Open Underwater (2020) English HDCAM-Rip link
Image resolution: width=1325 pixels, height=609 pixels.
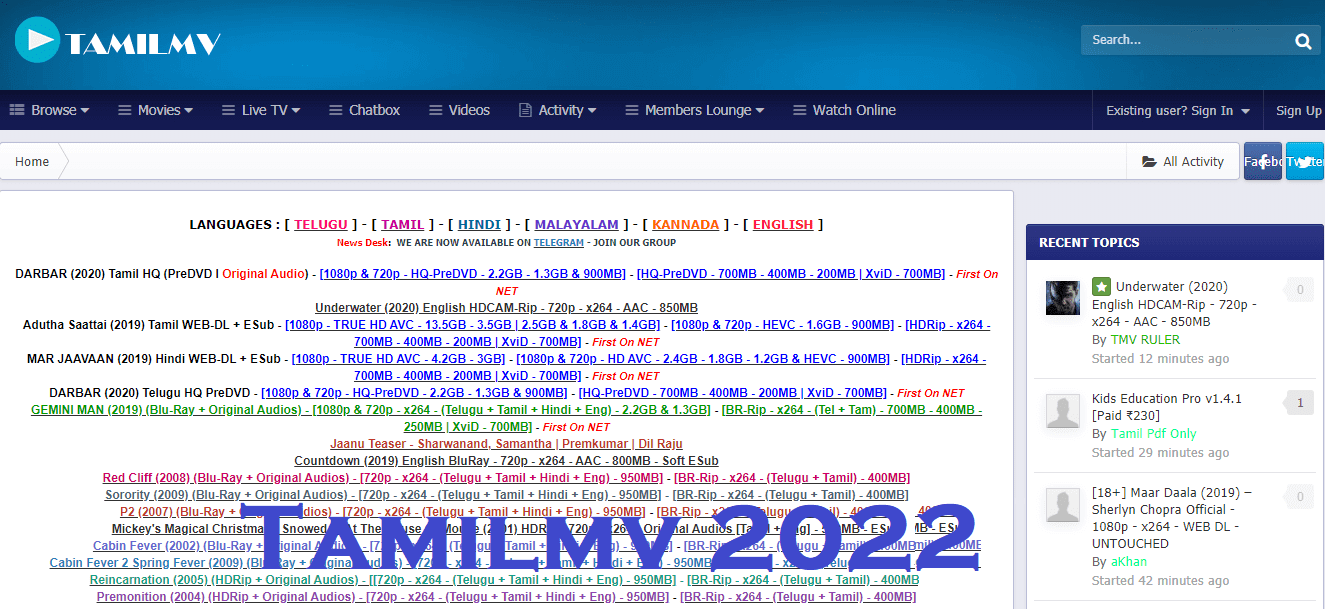click(506, 307)
